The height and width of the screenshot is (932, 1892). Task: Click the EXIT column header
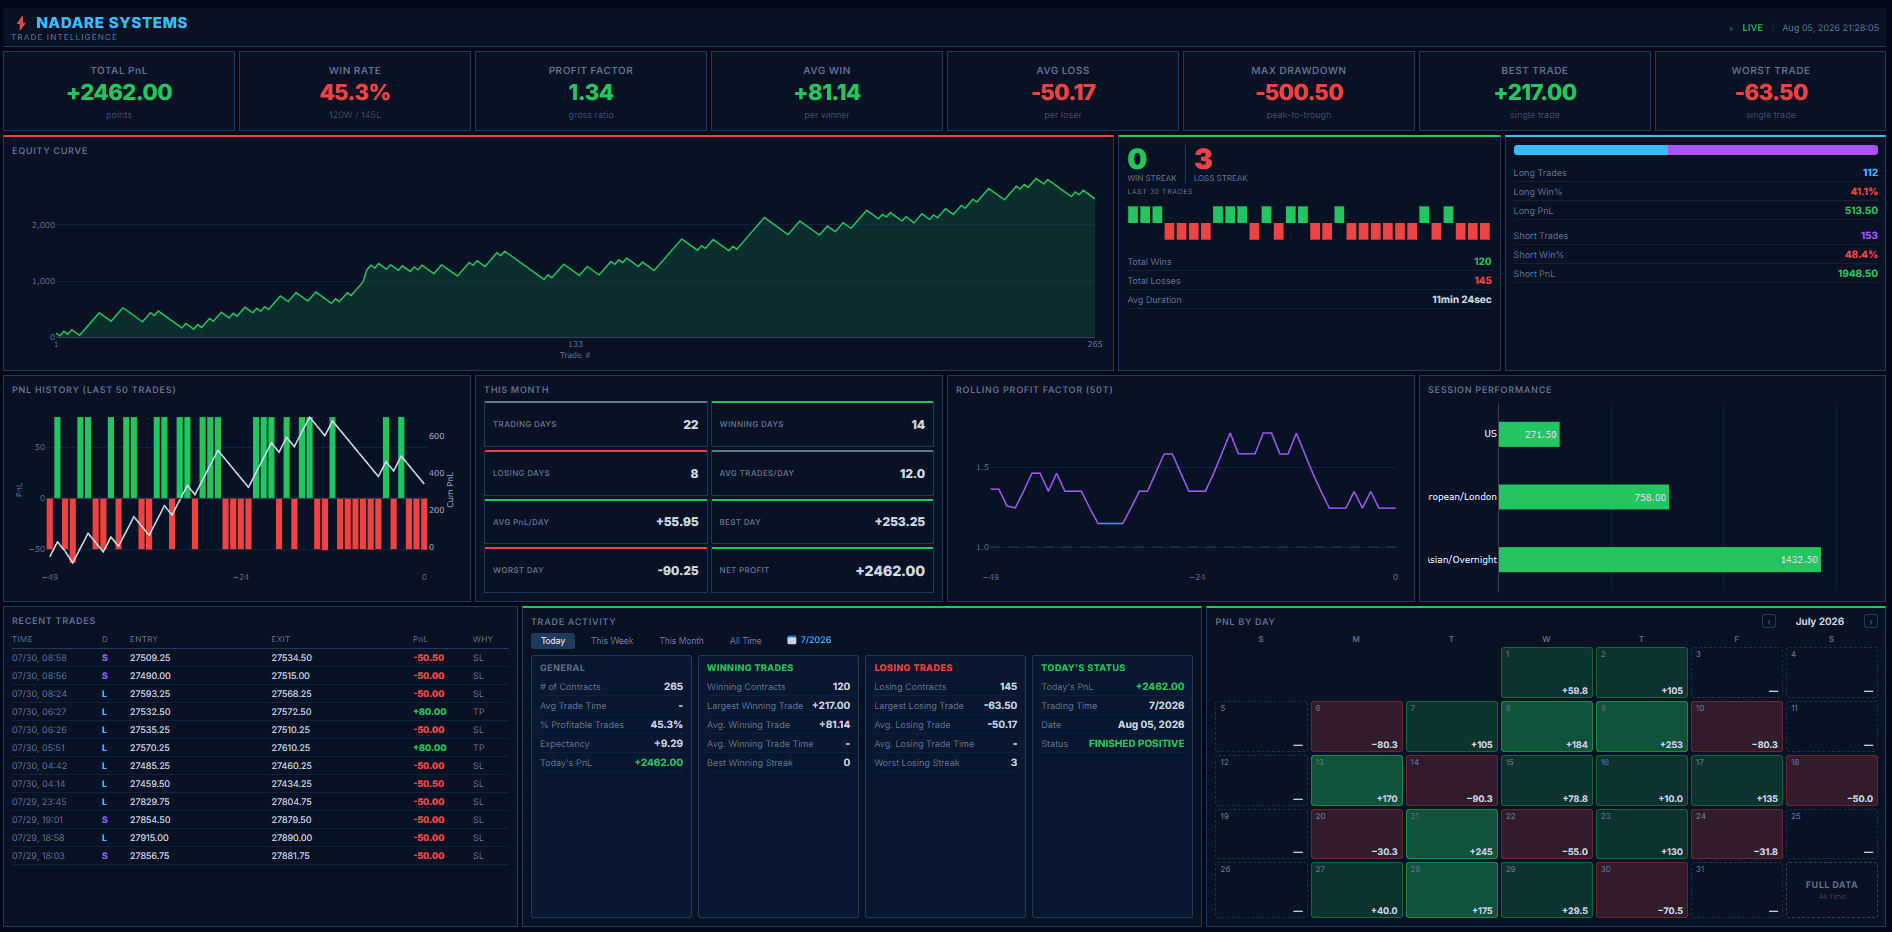(281, 639)
